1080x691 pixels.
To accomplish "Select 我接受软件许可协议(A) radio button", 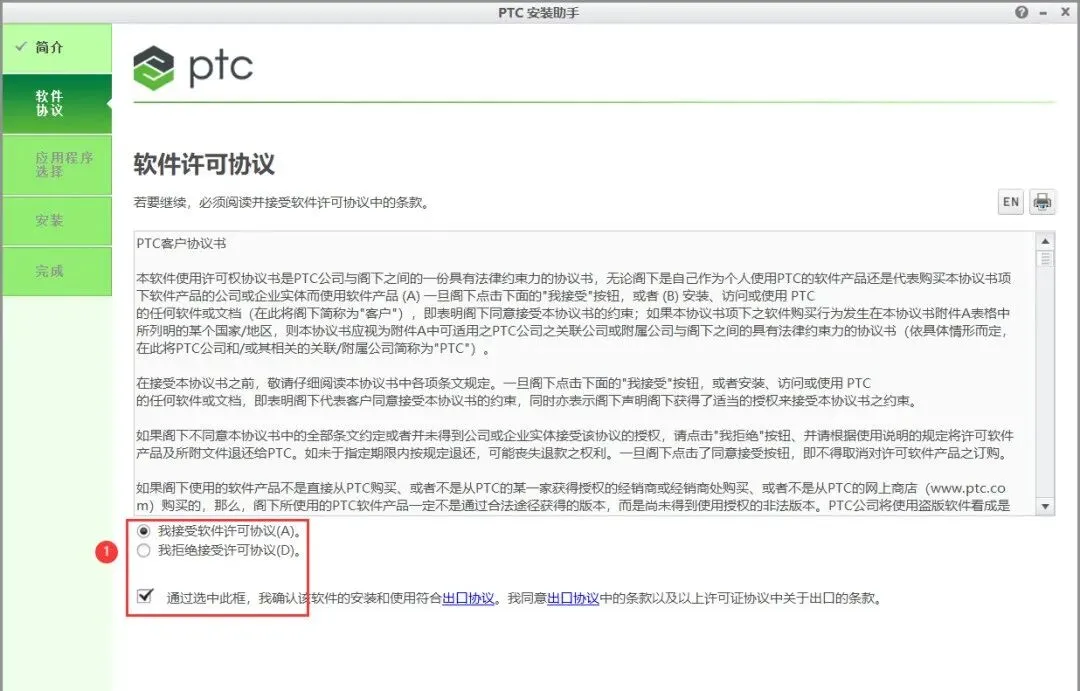I will coord(143,531).
